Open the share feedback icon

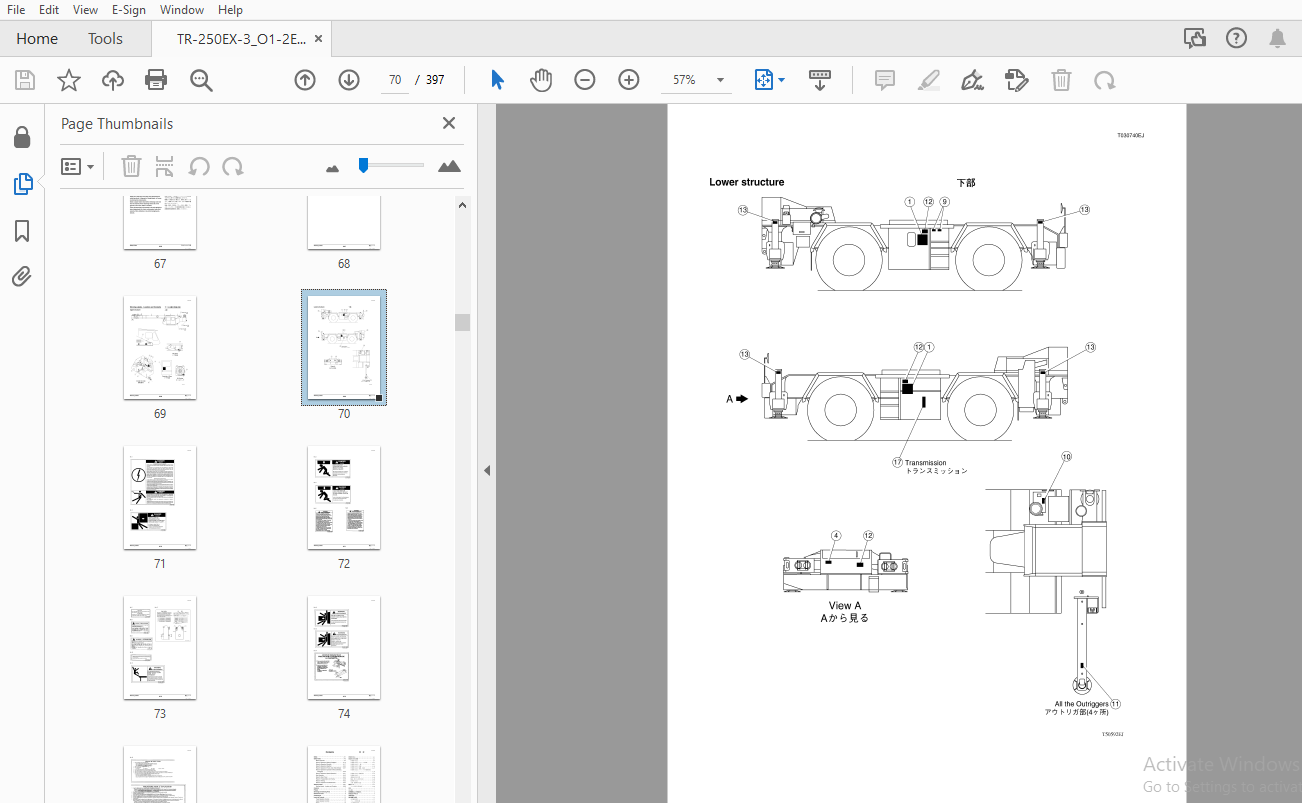[x=1194, y=38]
